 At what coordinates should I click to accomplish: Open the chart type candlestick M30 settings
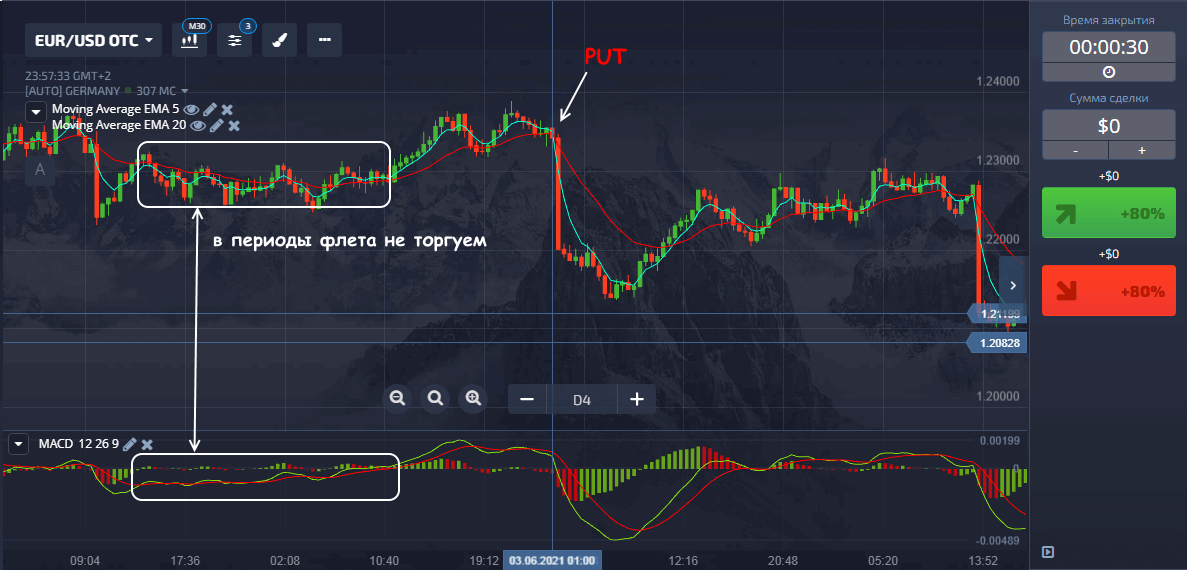[189, 41]
